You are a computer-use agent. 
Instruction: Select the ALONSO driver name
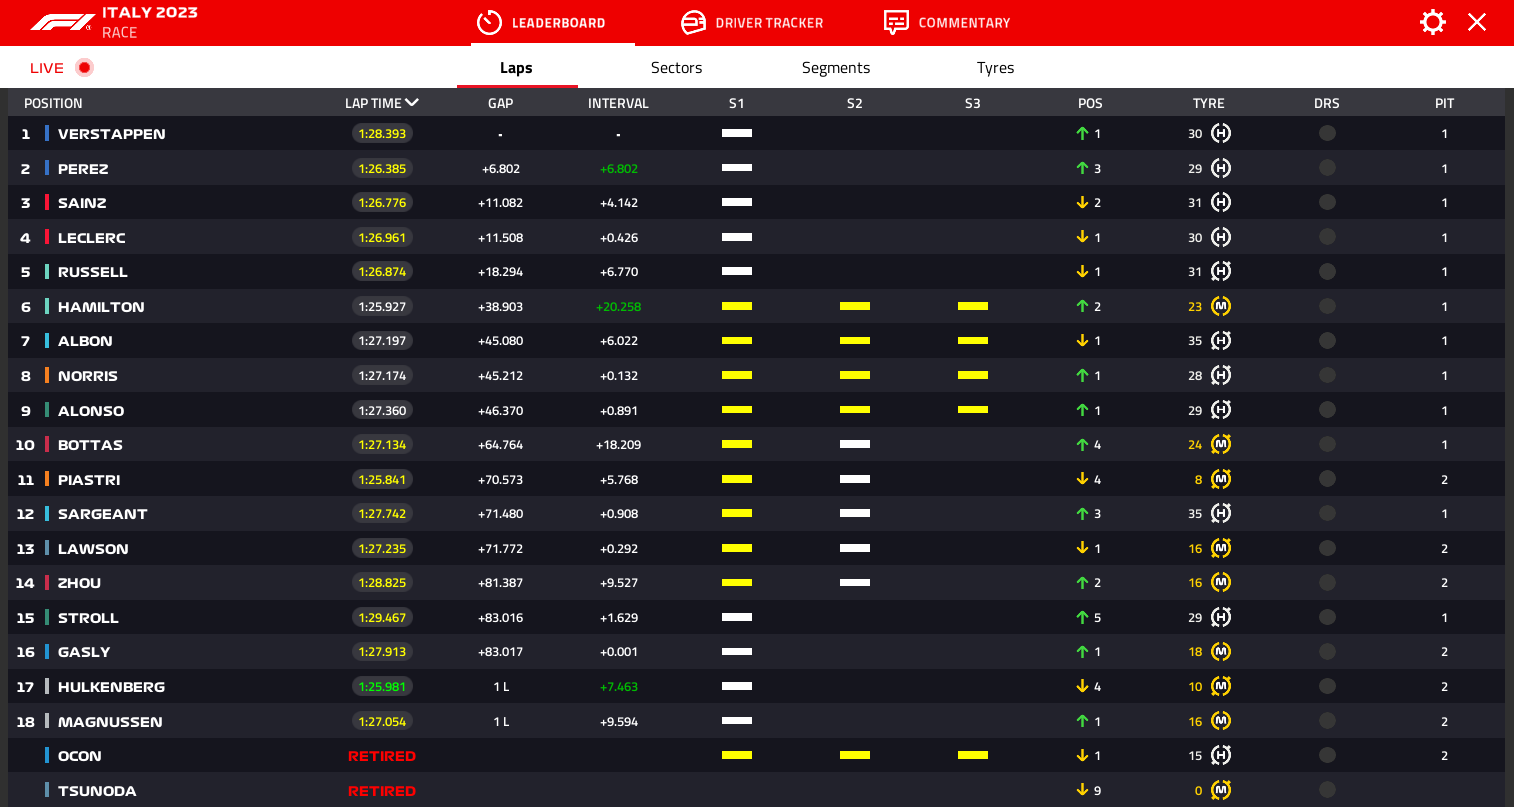[91, 411]
